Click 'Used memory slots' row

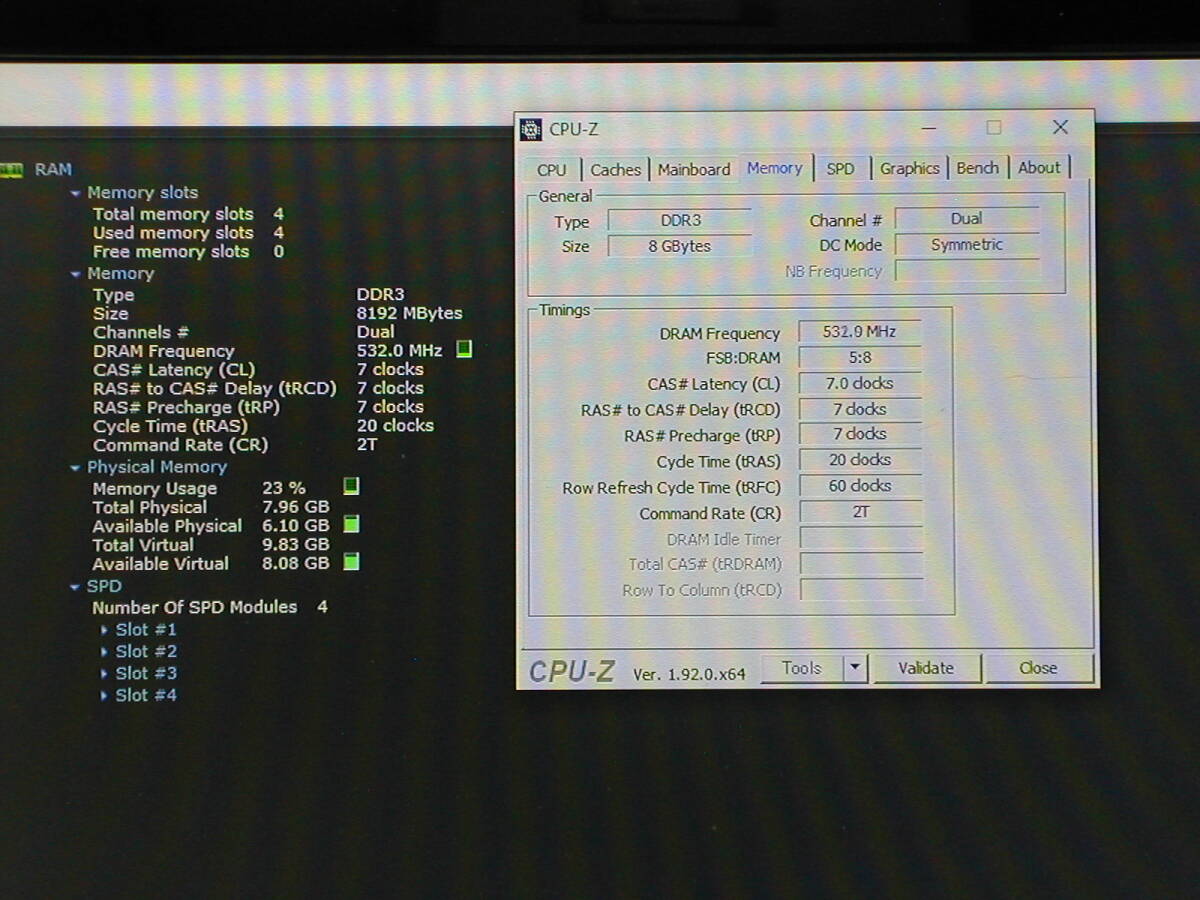tap(188, 233)
